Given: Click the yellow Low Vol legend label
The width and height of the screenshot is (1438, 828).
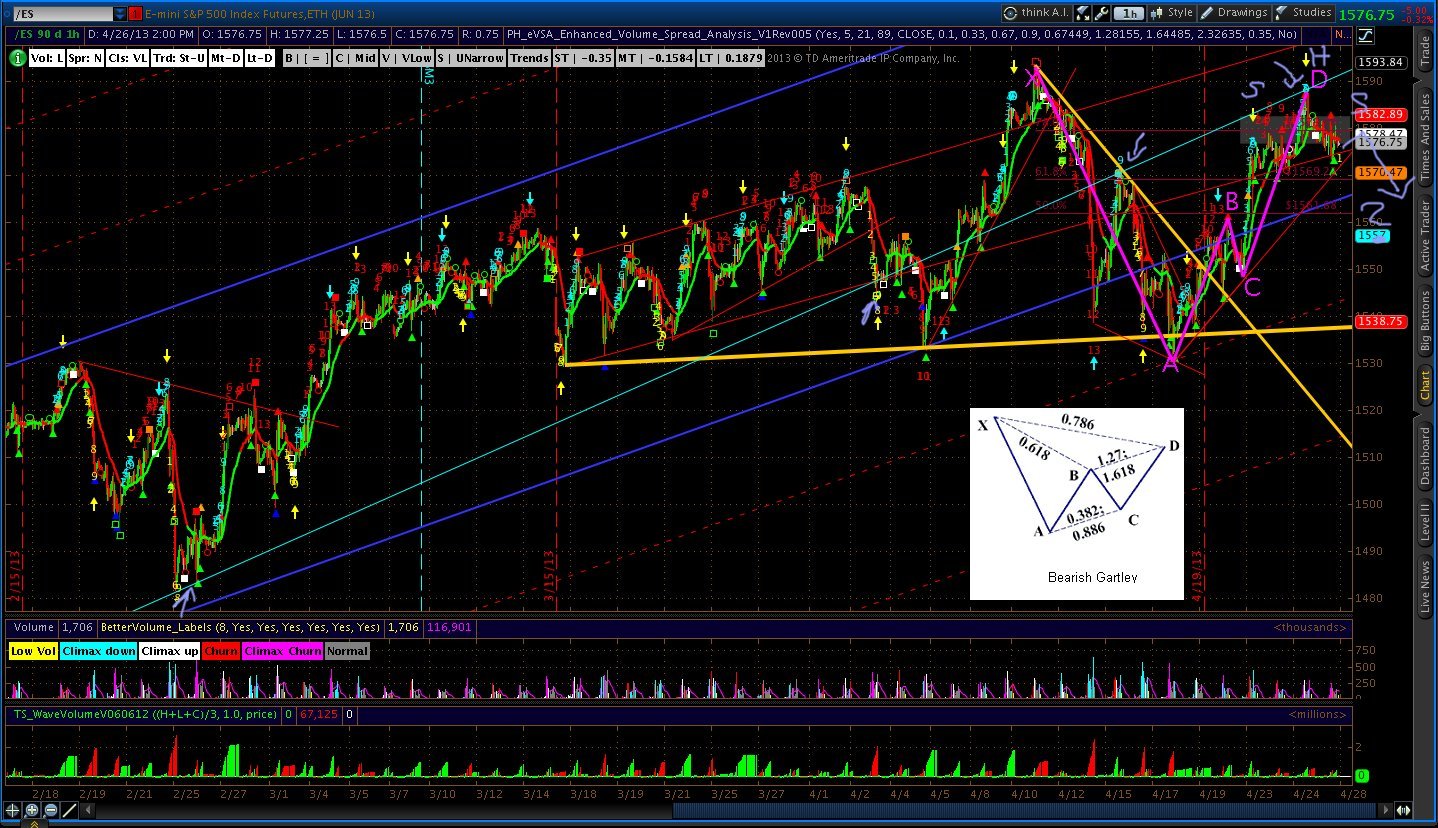Looking at the screenshot, I should point(34,651).
